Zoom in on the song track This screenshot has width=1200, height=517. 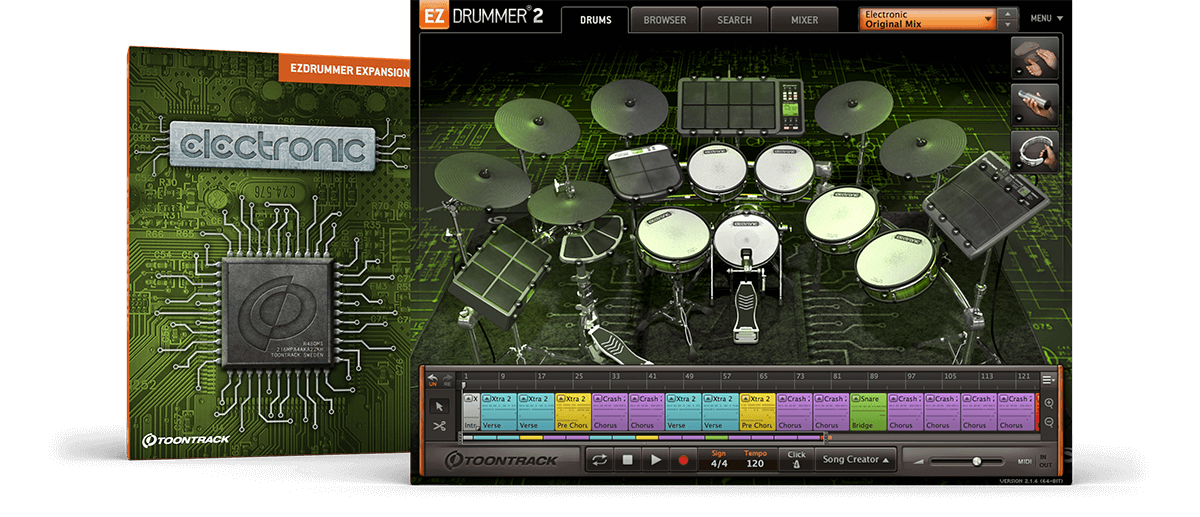1048,403
